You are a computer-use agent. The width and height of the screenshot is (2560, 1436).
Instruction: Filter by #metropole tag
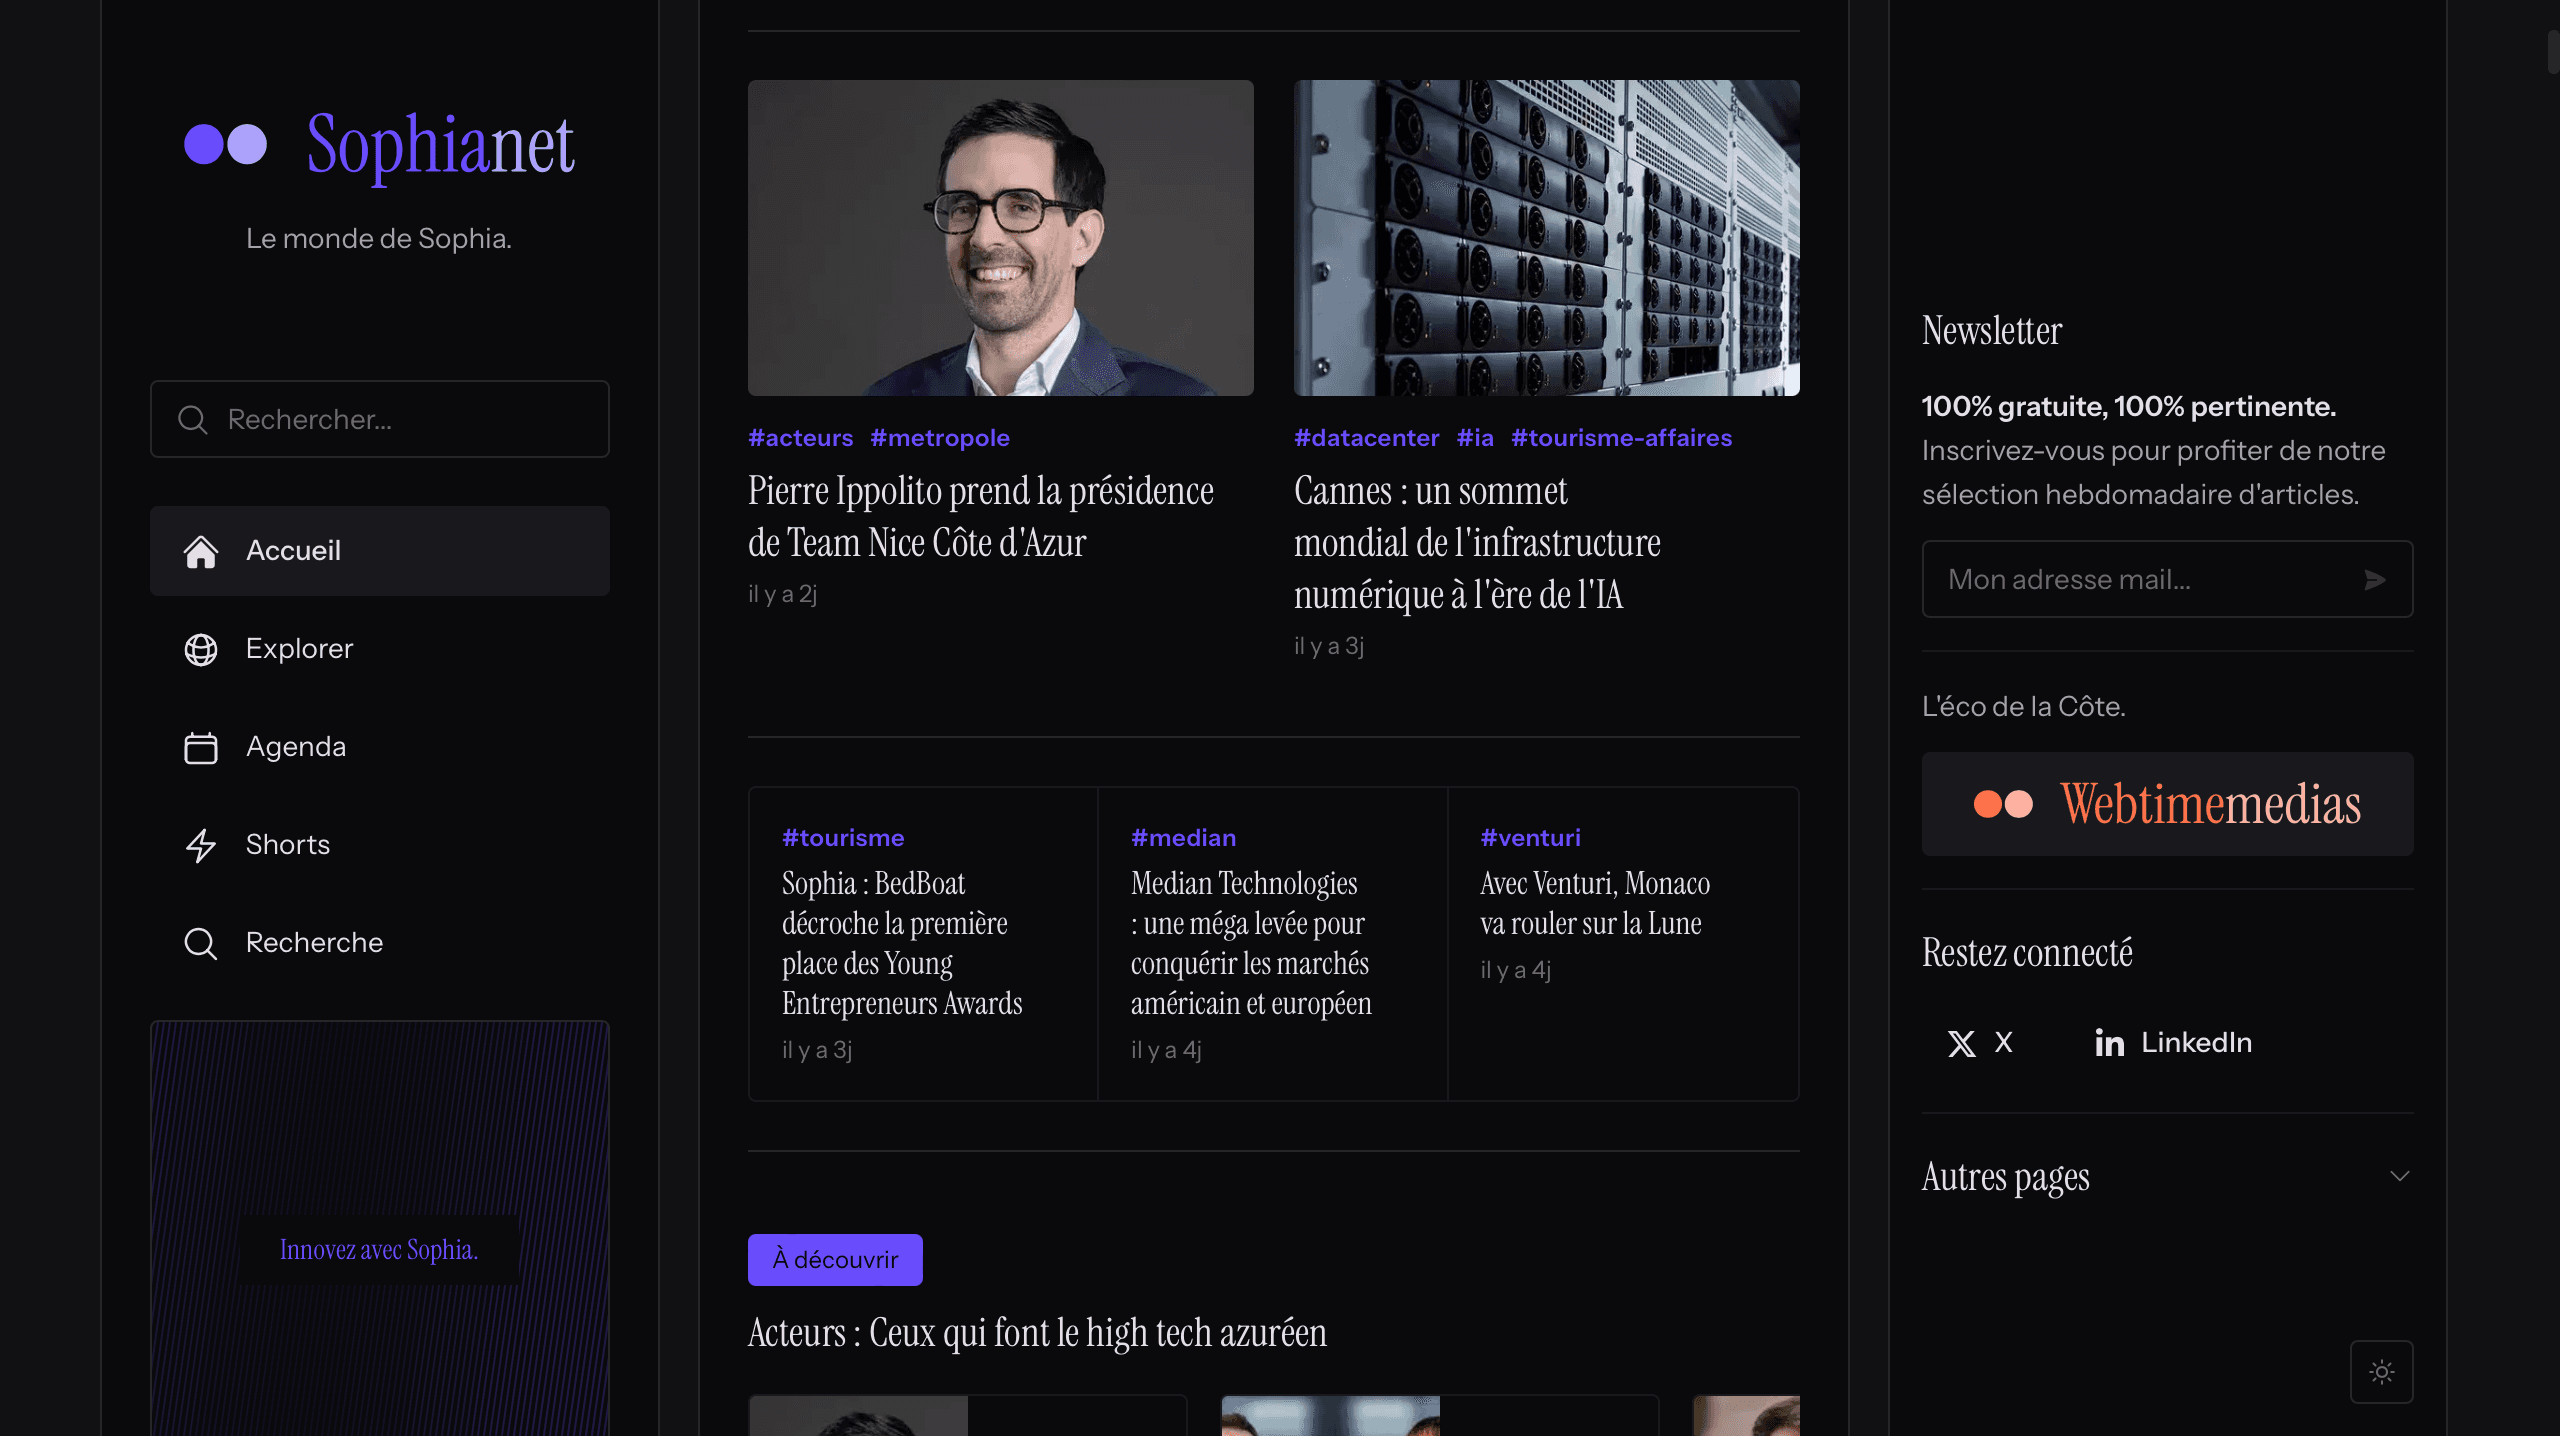pos(940,438)
